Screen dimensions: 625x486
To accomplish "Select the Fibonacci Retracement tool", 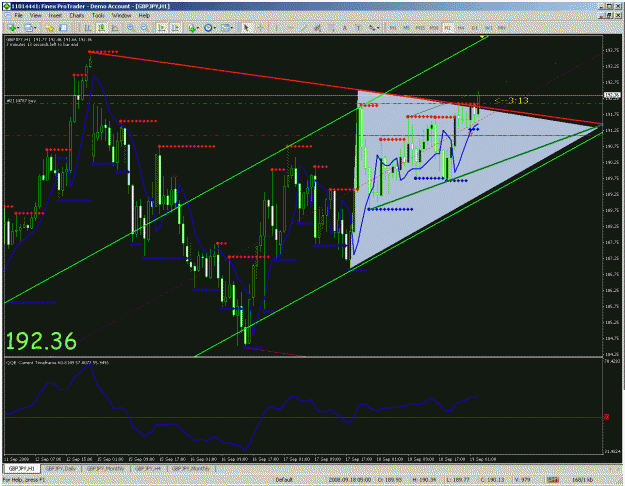I will pos(331,28).
